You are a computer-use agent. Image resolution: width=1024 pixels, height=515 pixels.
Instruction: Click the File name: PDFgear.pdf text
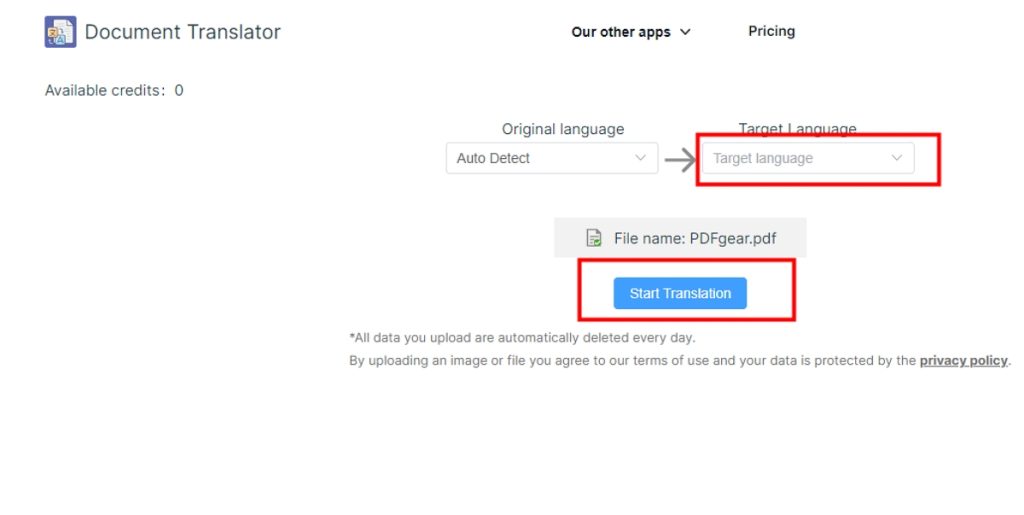(695, 238)
